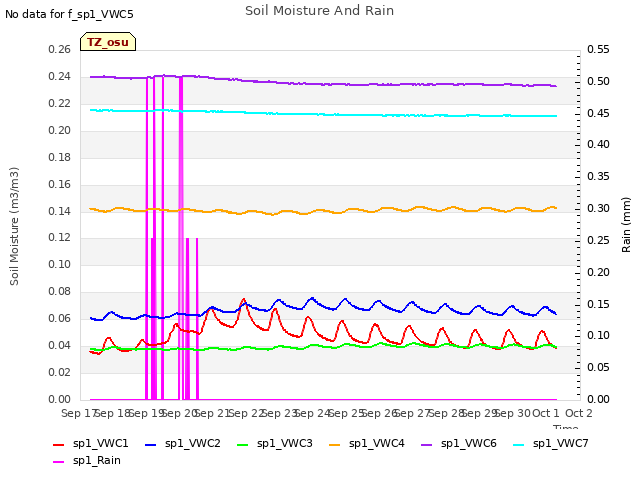
Task: Click the red sp1_VWC1 legend color marker
Action: click(x=59, y=444)
